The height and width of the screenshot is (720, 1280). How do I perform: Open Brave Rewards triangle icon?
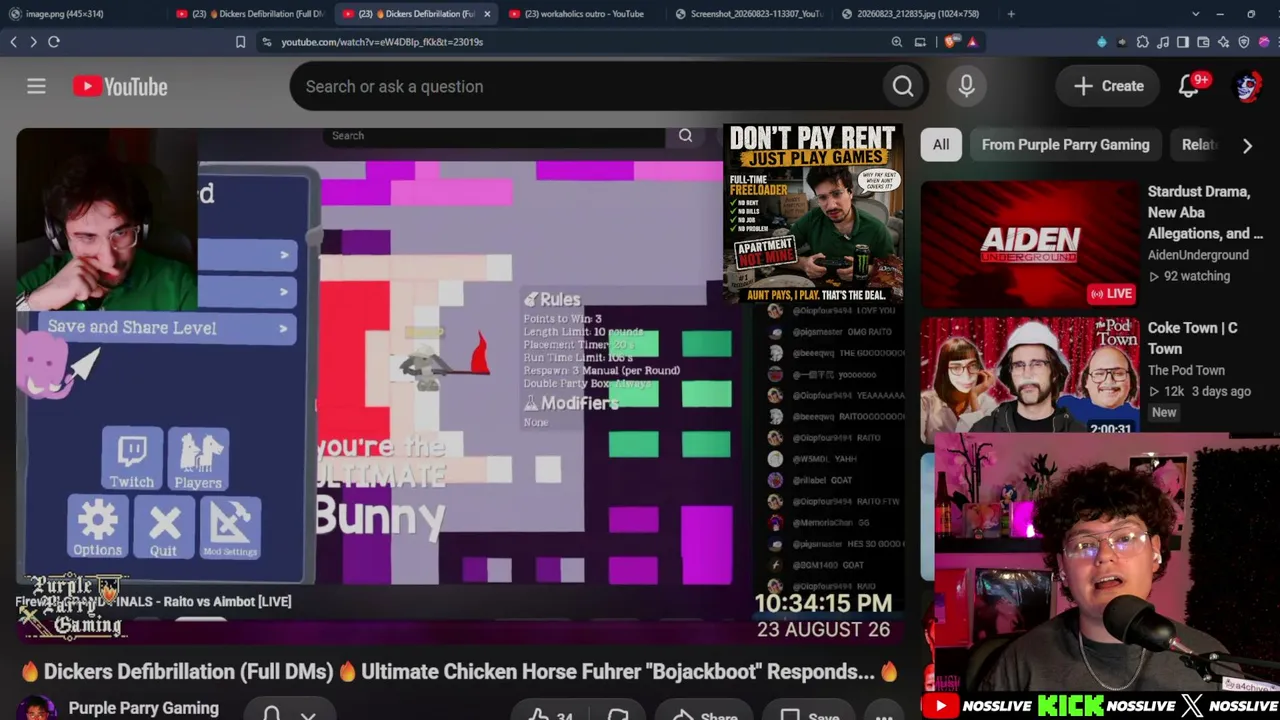pos(972,42)
